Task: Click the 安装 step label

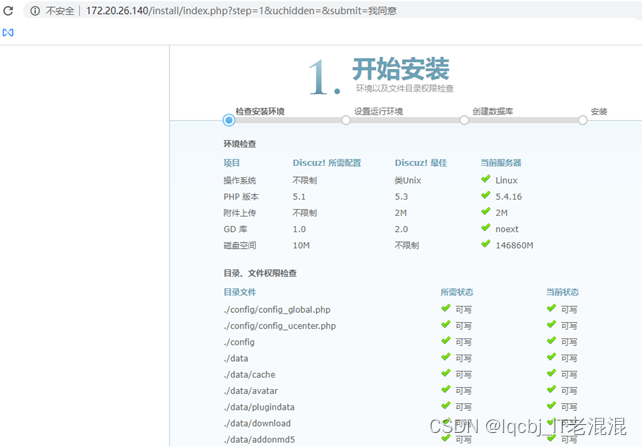Action: click(x=599, y=111)
